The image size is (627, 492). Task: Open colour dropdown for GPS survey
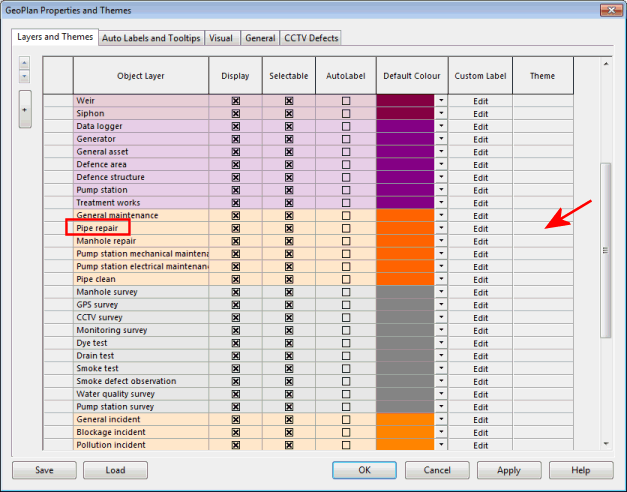(441, 305)
